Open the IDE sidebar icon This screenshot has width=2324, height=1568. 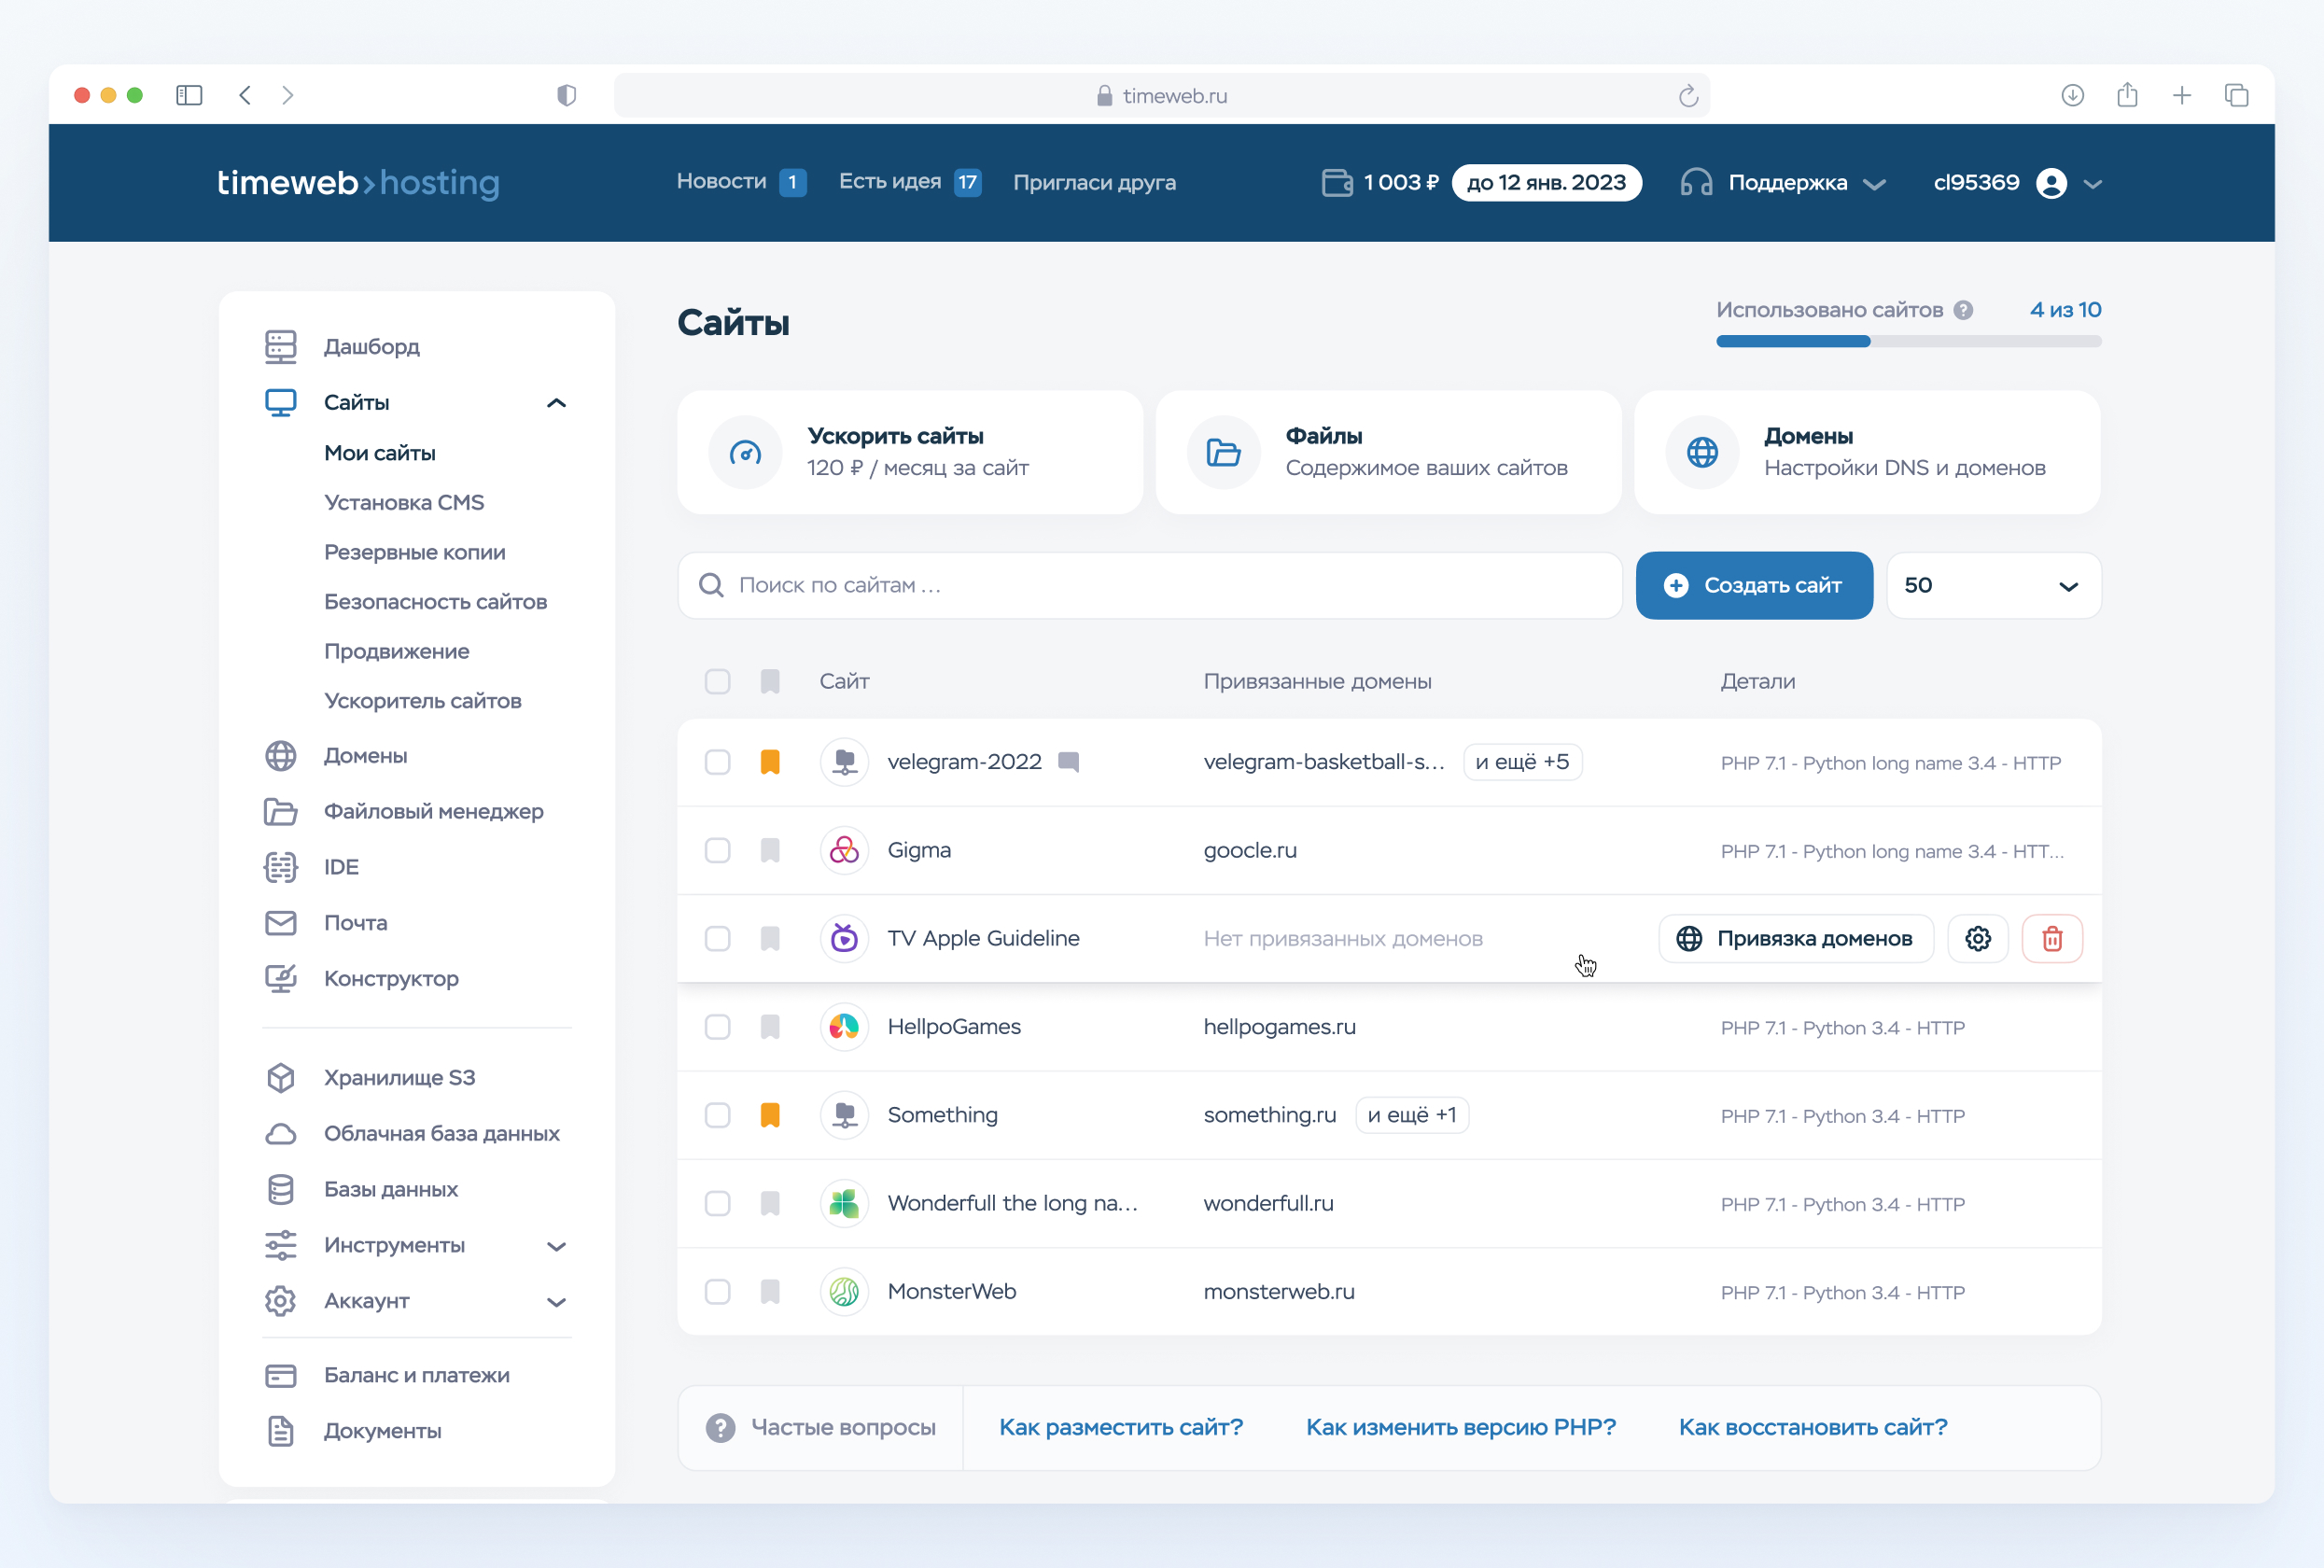281,867
